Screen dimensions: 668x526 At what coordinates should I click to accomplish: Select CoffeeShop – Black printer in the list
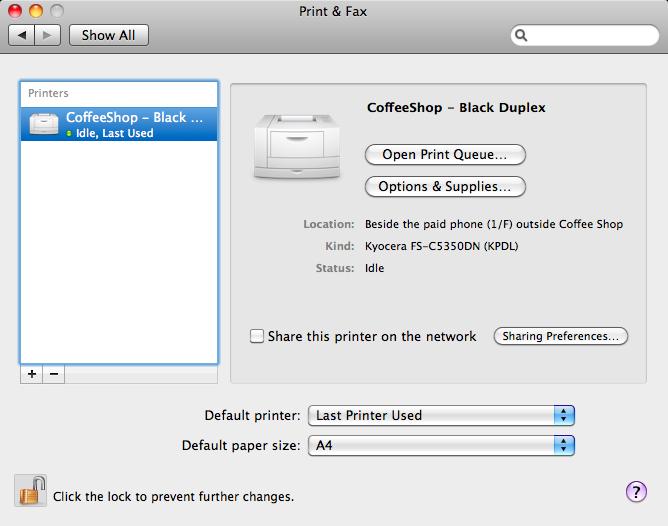118,124
